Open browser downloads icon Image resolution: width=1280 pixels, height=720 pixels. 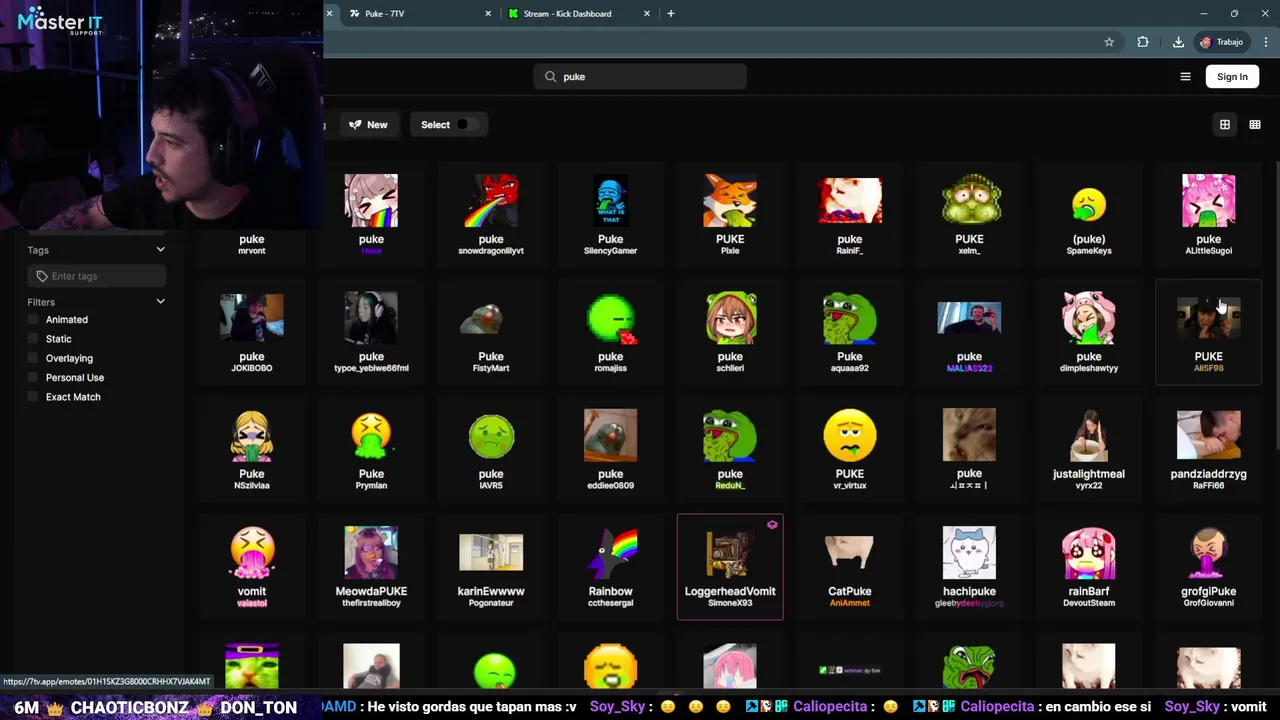1178,42
